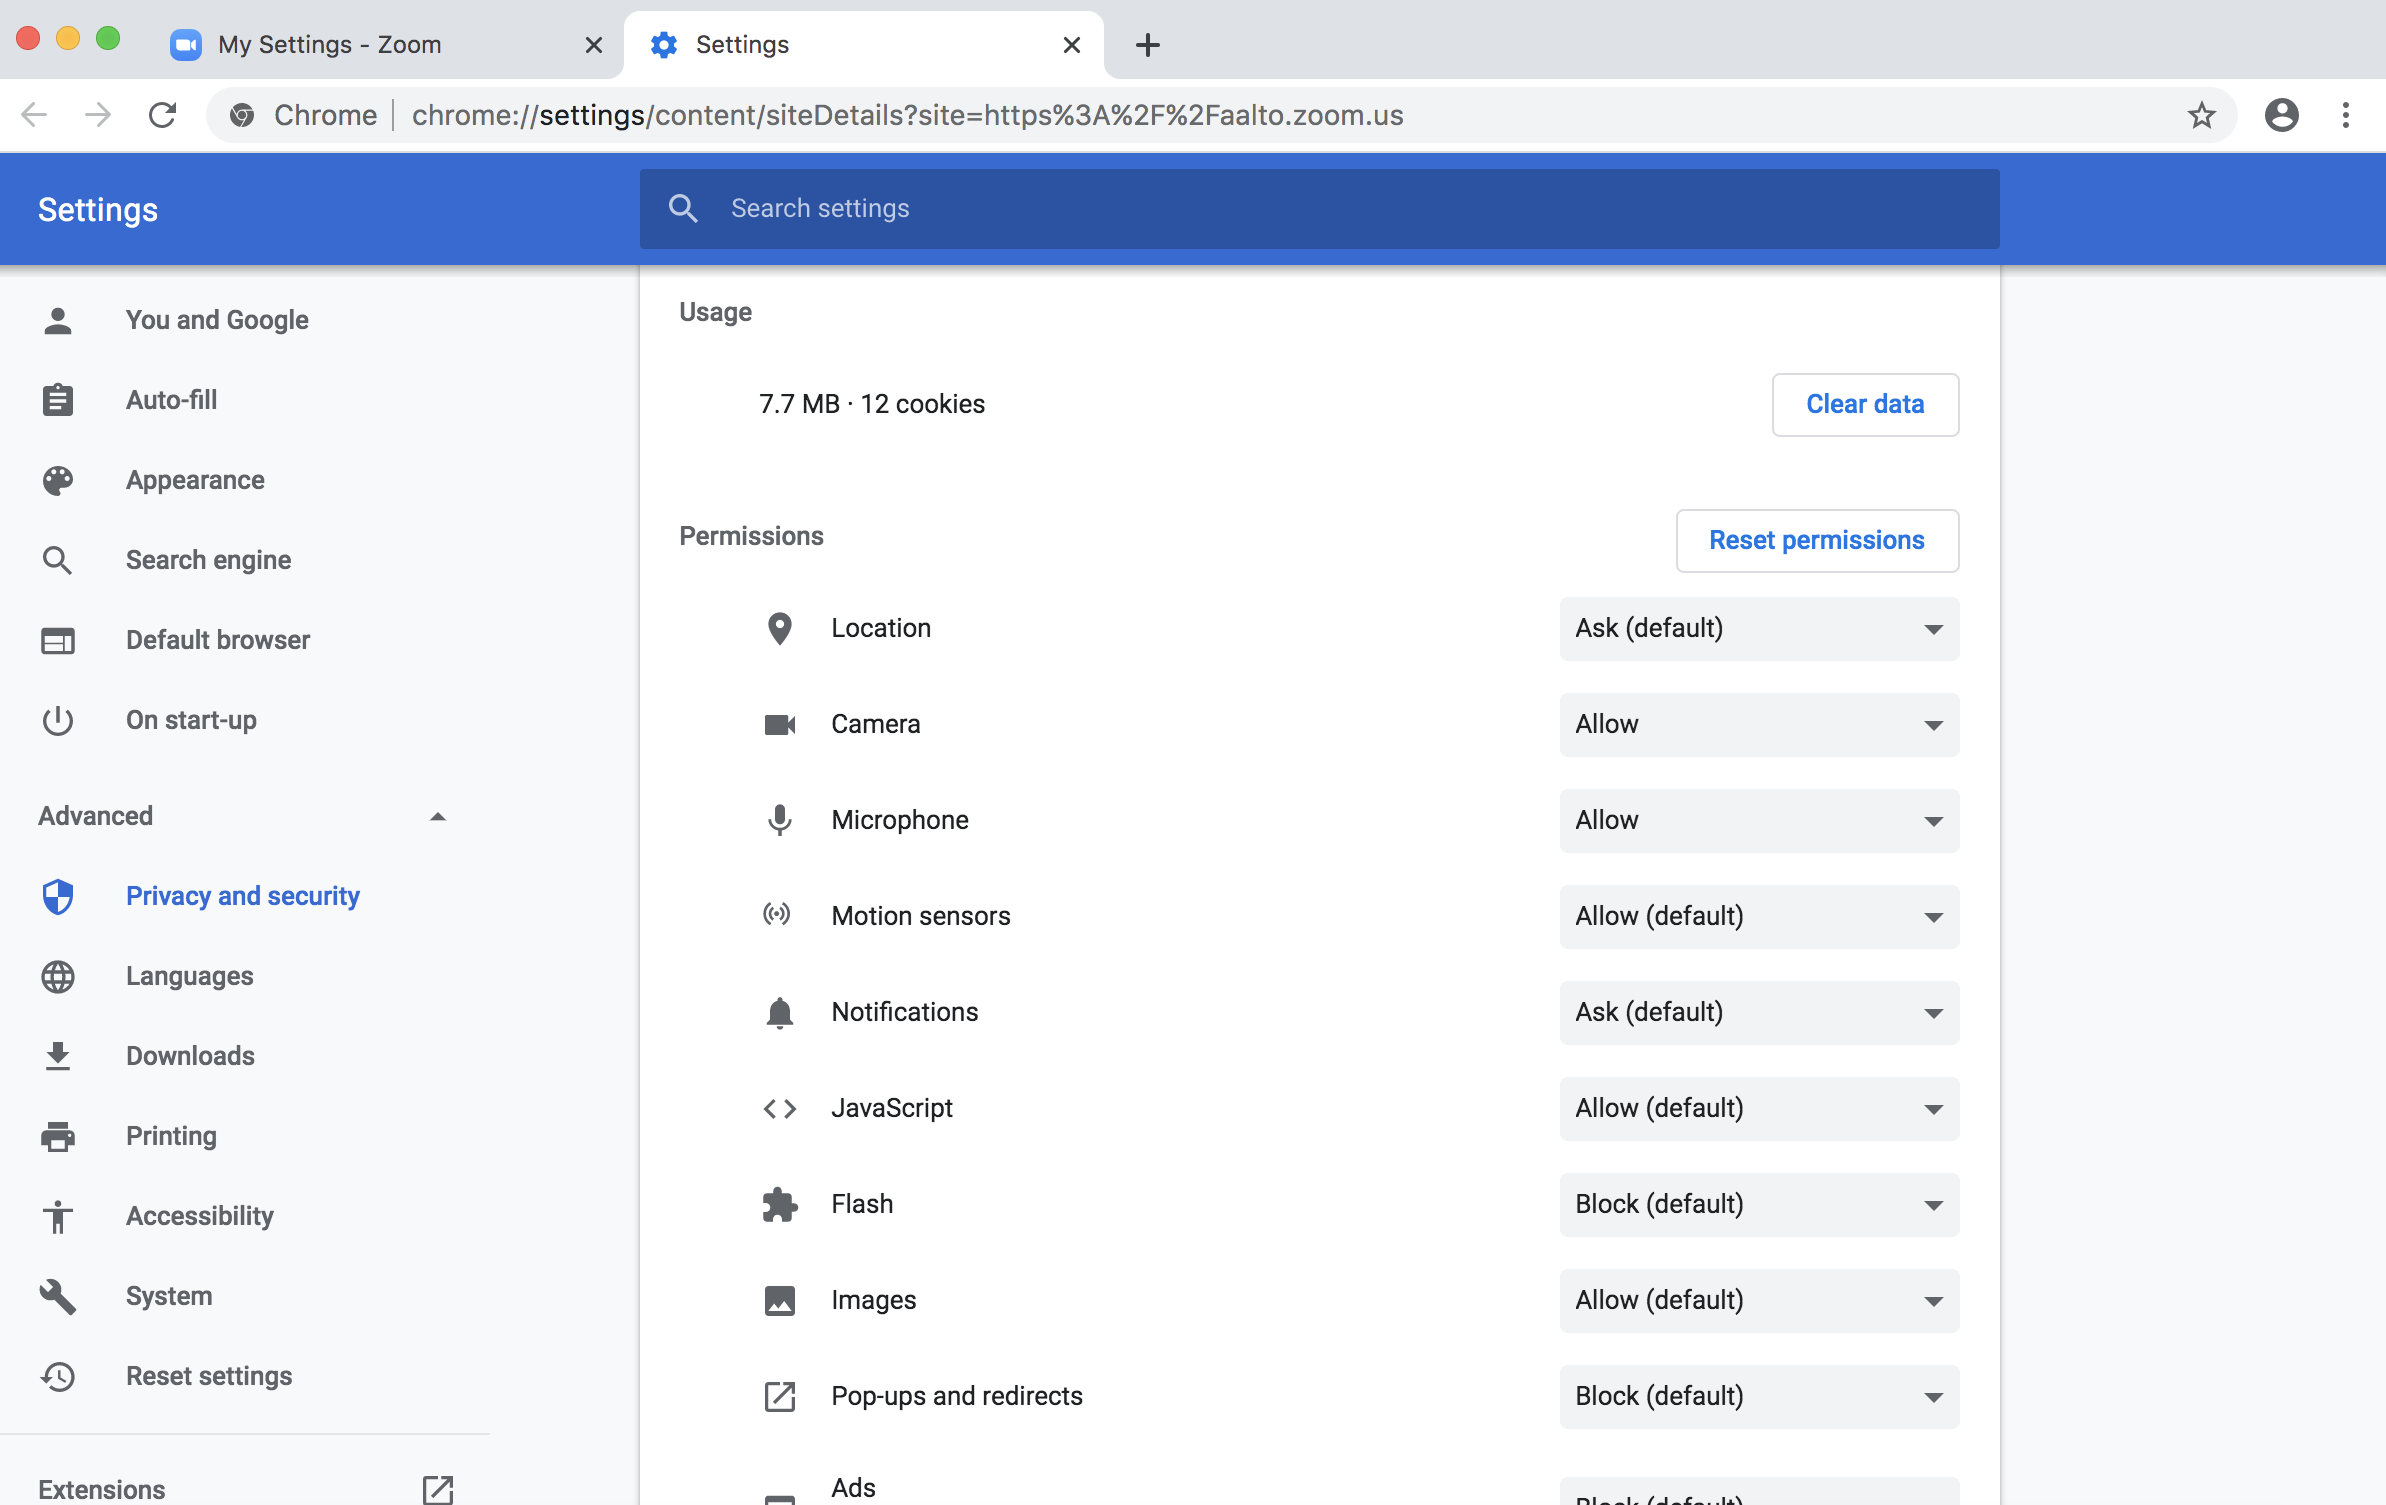Click the System wrench icon

pyautogui.click(x=58, y=1296)
